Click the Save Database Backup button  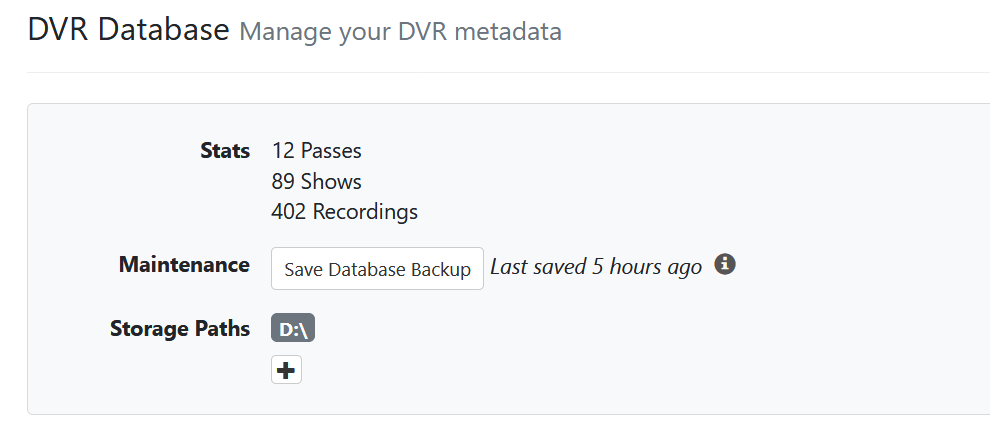tap(377, 269)
